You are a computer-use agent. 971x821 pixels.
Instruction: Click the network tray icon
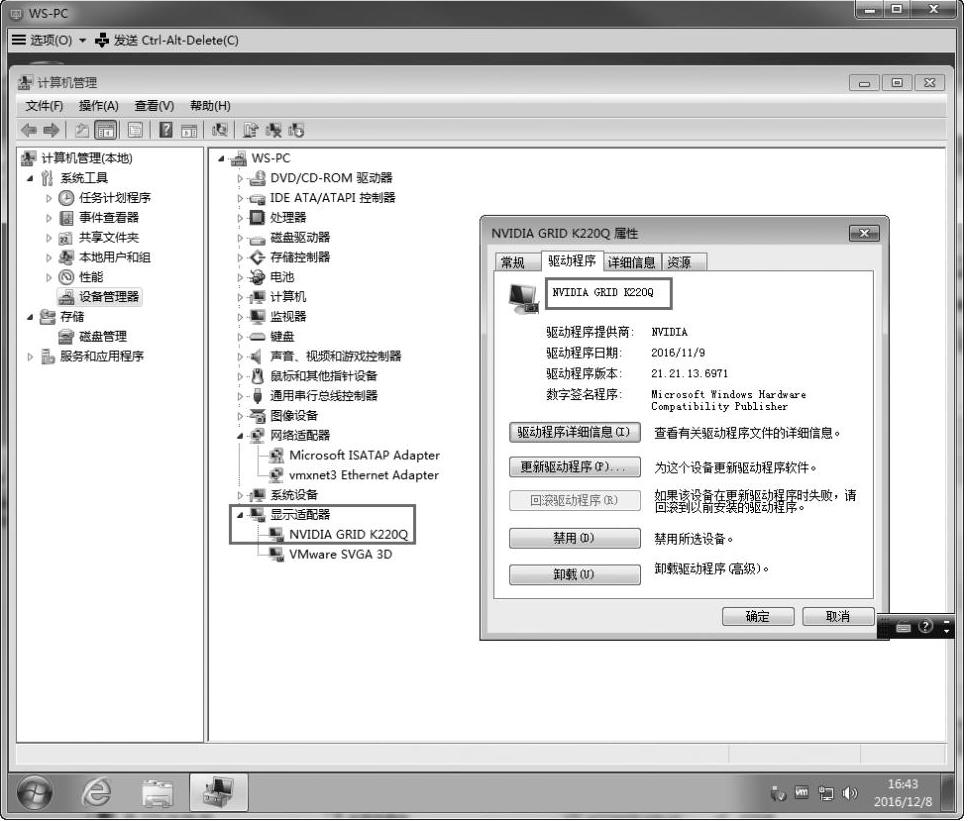point(825,793)
